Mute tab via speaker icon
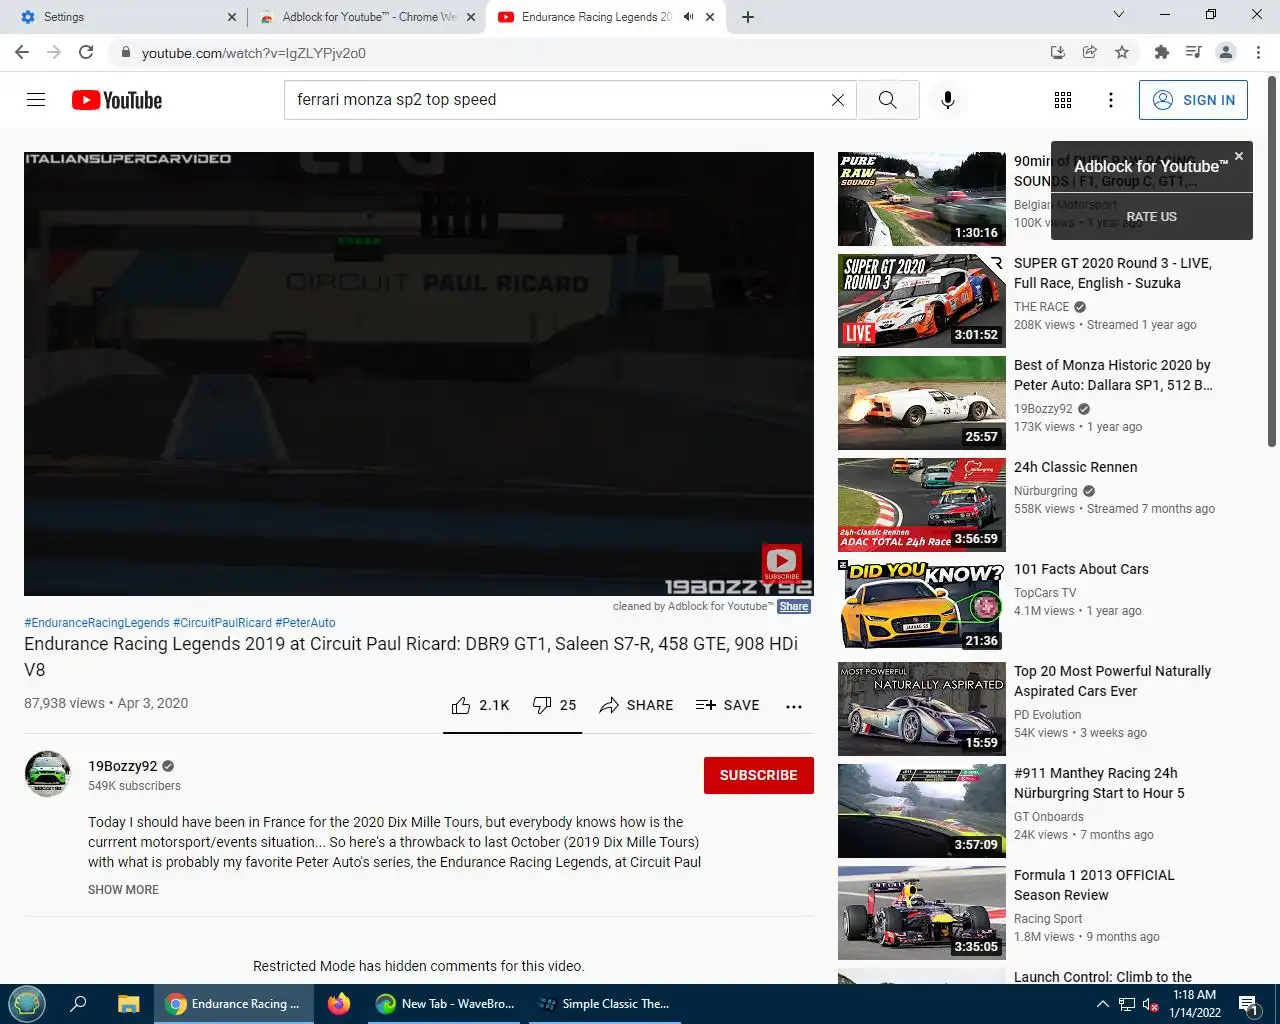Screen dimensions: 1280x1024 (688, 17)
